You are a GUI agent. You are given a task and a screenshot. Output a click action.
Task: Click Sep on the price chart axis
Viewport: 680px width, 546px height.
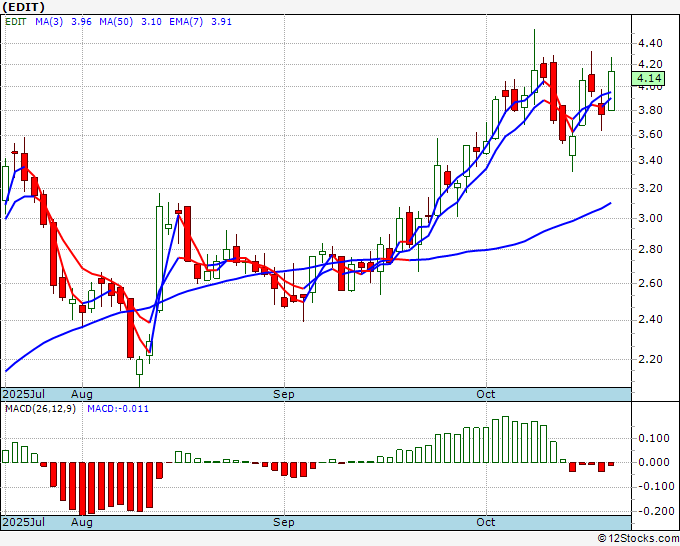[x=284, y=394]
